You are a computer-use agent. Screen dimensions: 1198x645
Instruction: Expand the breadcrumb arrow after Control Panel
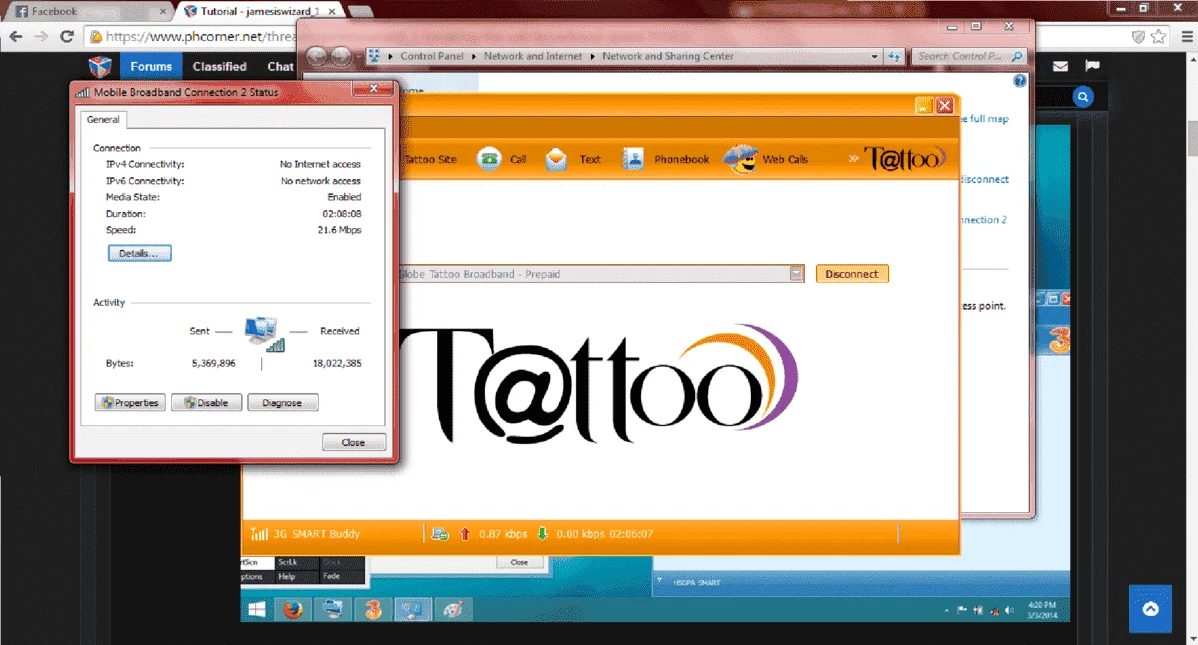click(x=474, y=57)
